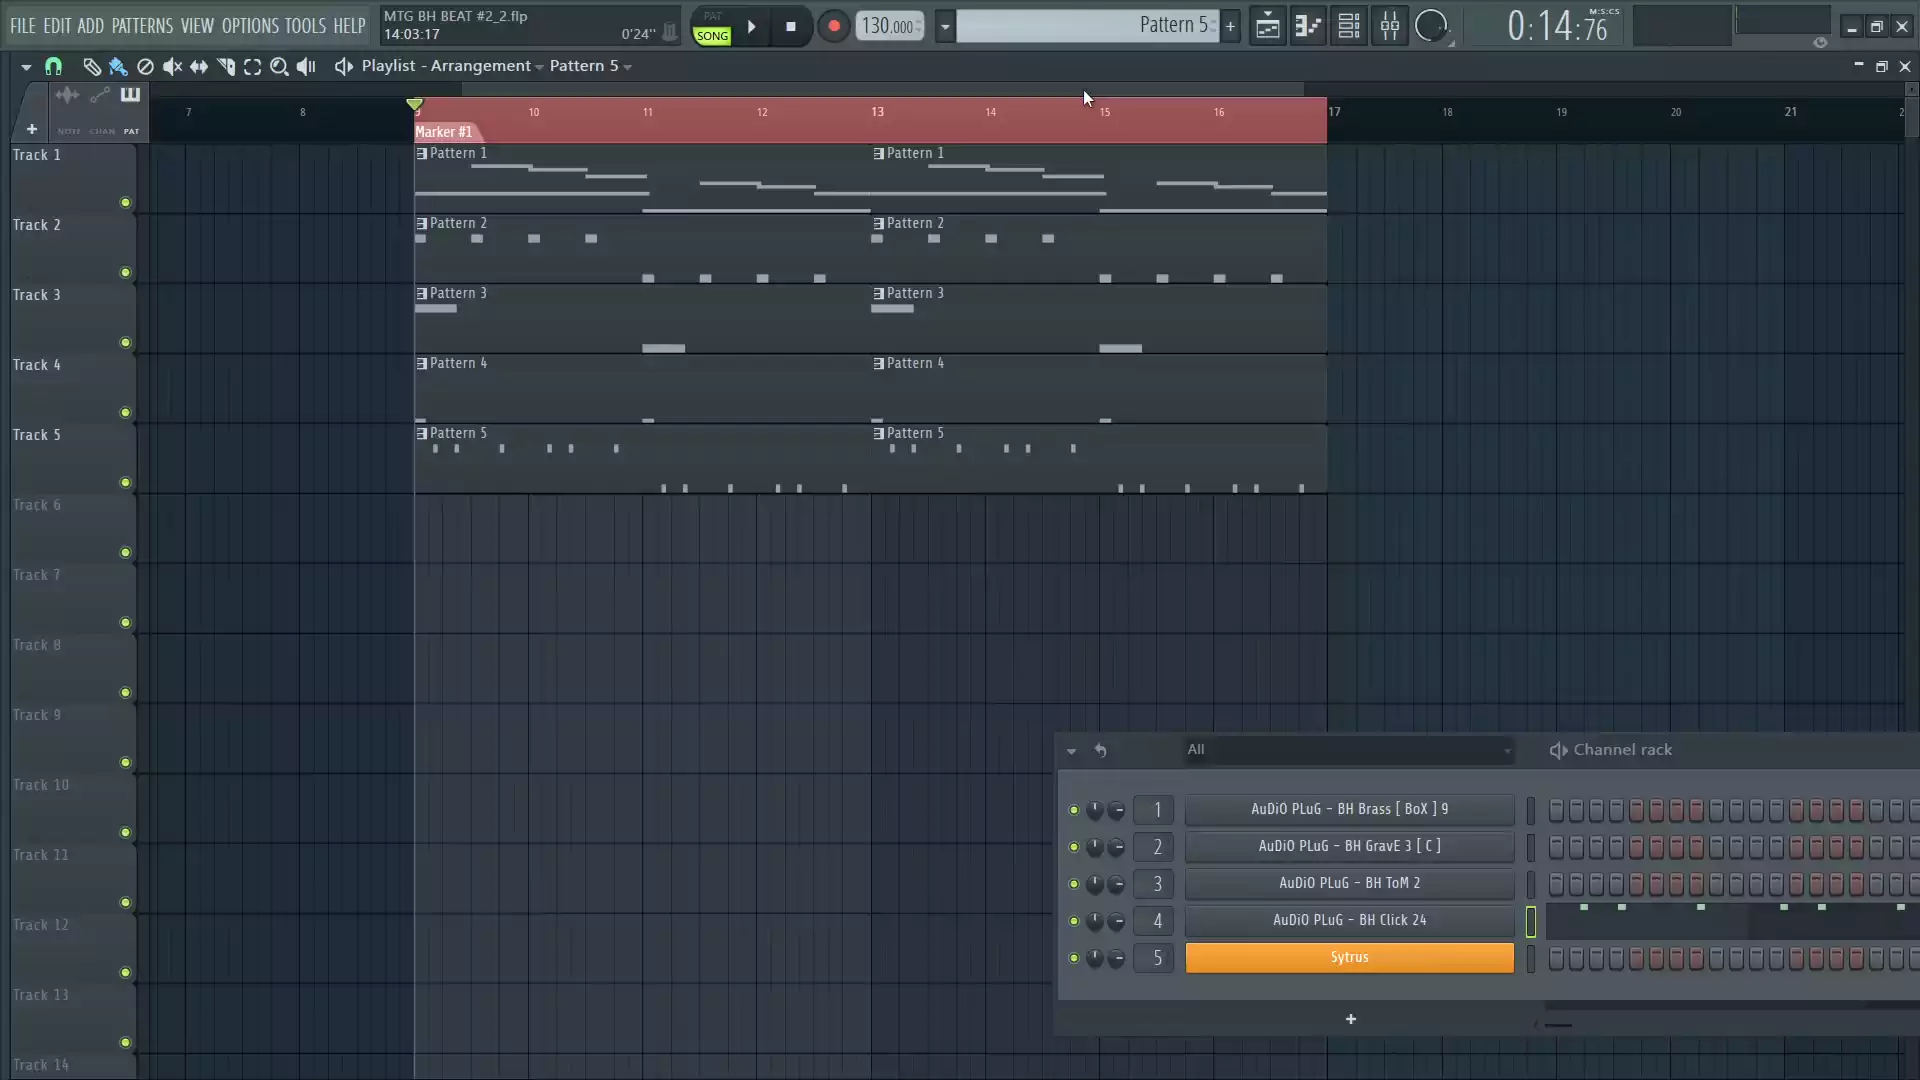Screen dimensions: 1920x1080
Task: Expand the Arrangement dropdown in playlist title
Action: click(539, 67)
